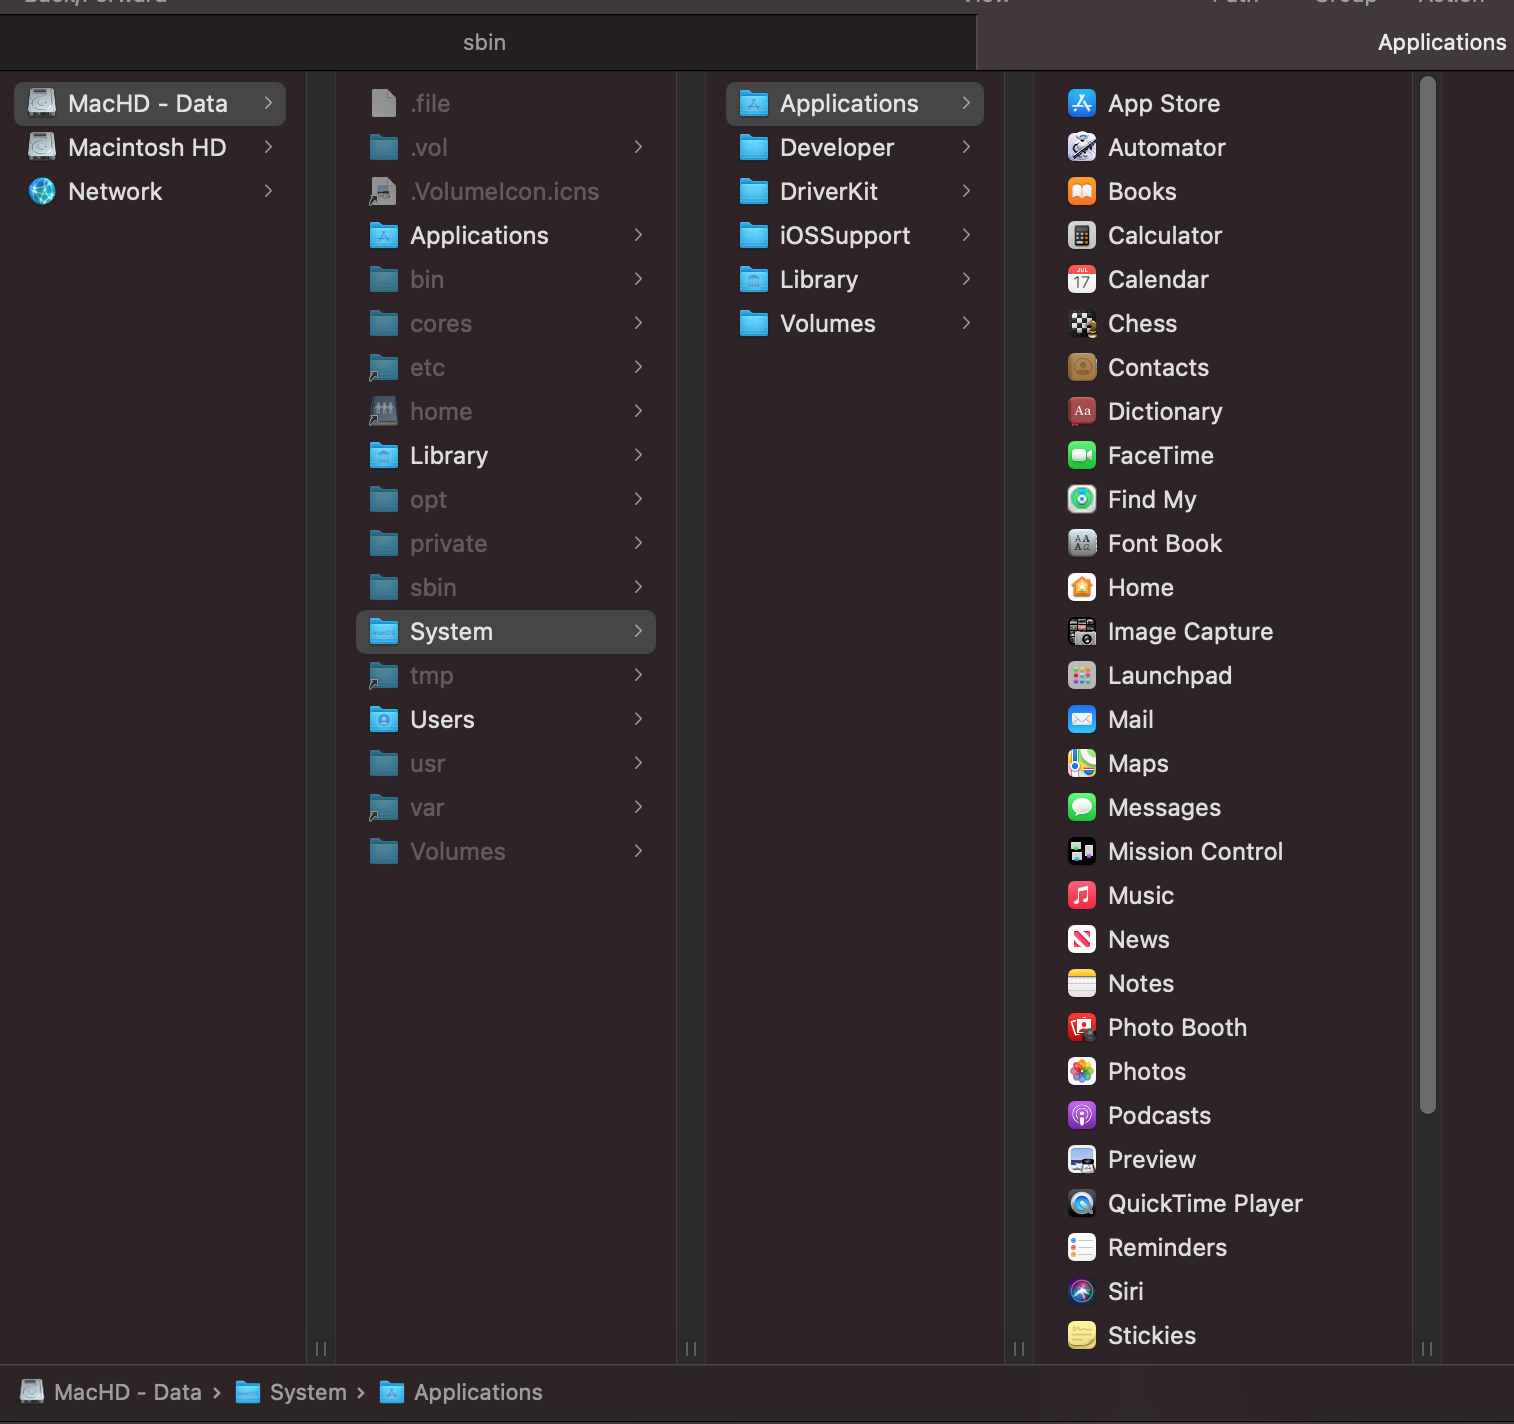Select the Chess app icon
Screen dimensions: 1514x1424
point(1082,323)
